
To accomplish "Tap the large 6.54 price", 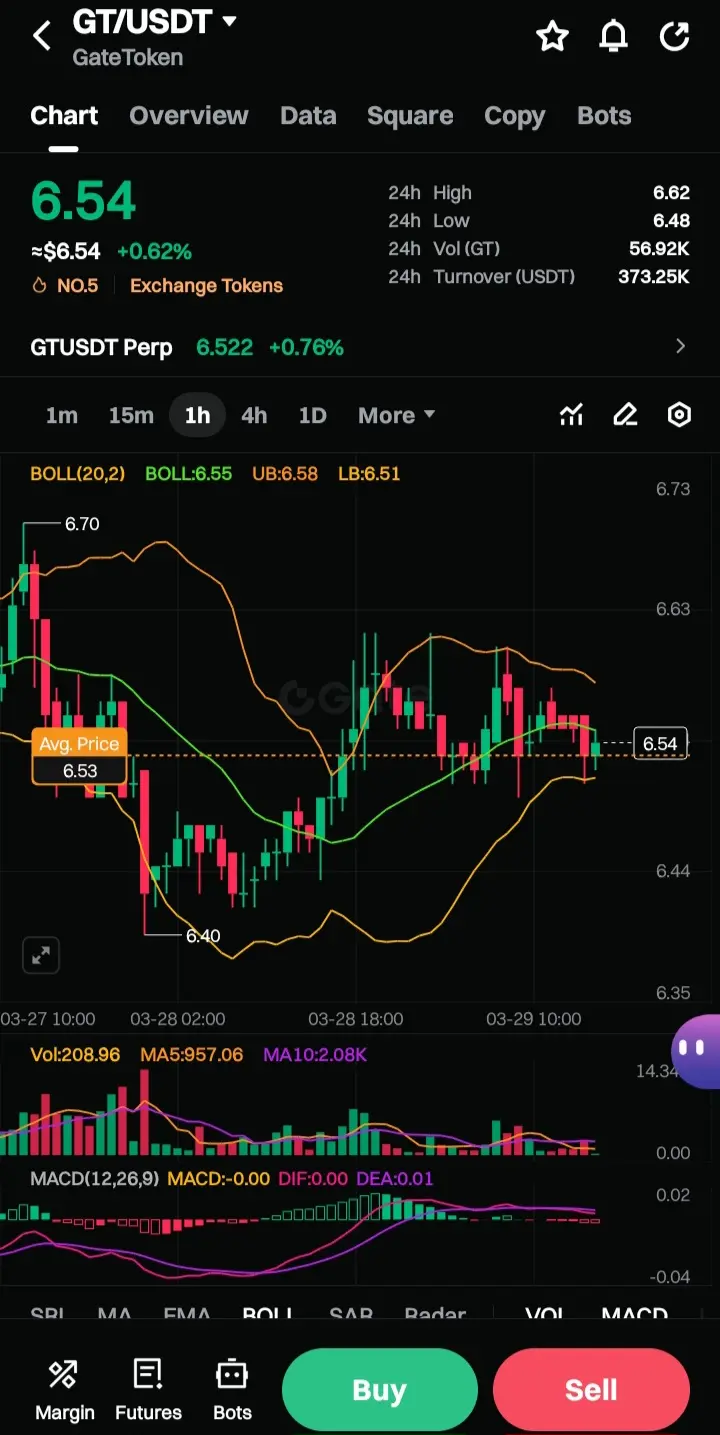I will point(83,201).
